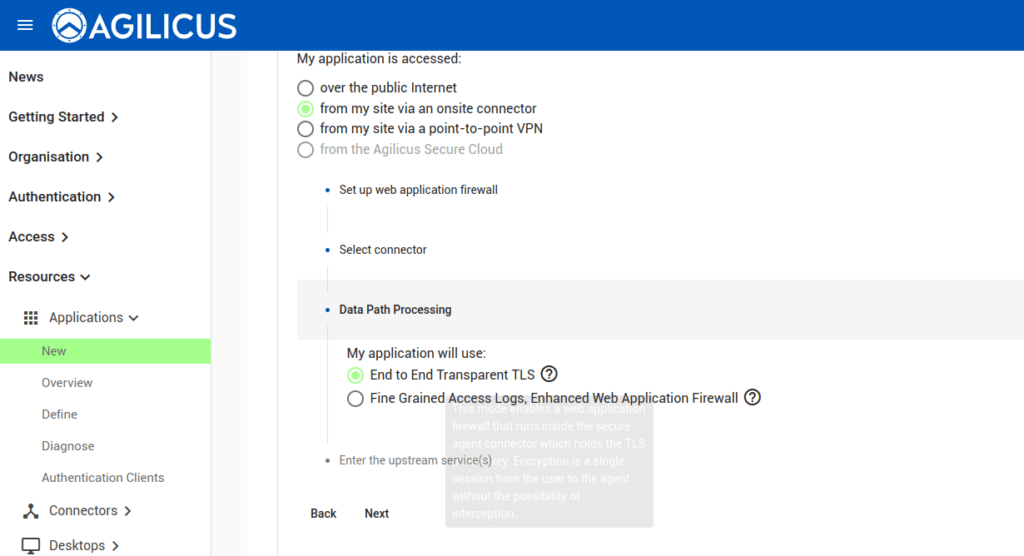
Task: Open Authentication Clients page
Action: [x=103, y=478]
